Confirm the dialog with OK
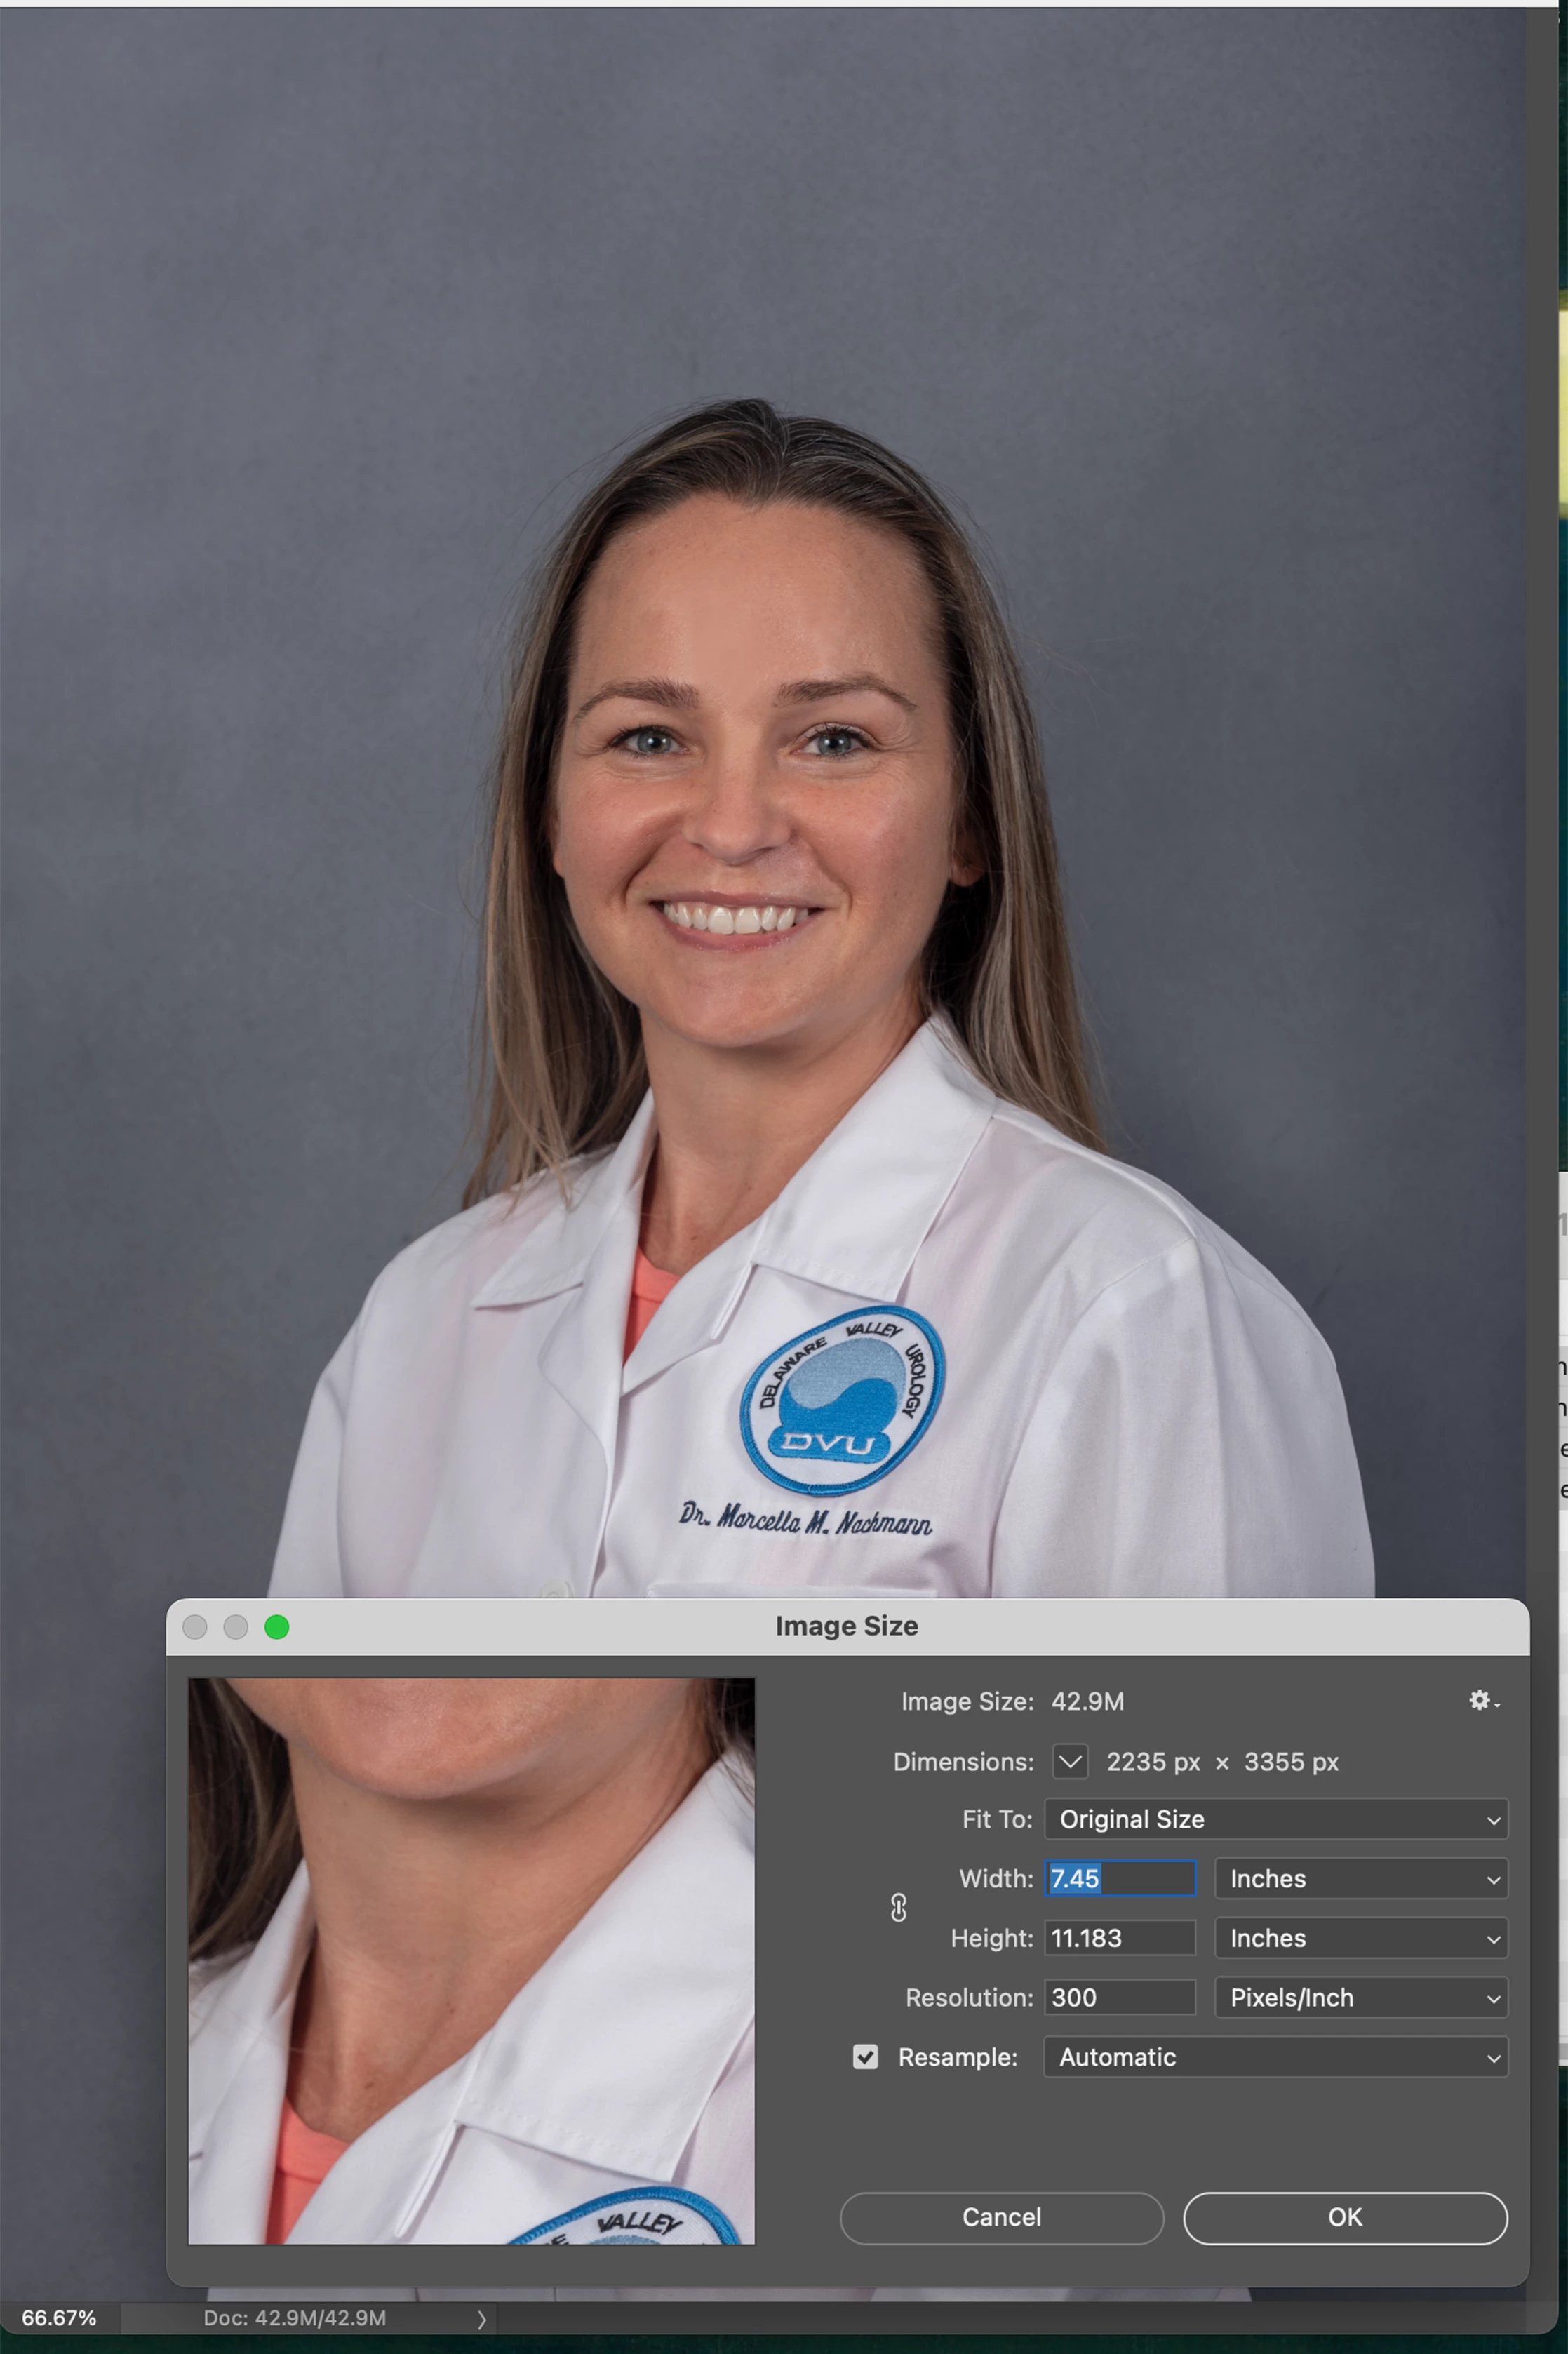1568x2354 pixels. point(1344,2217)
